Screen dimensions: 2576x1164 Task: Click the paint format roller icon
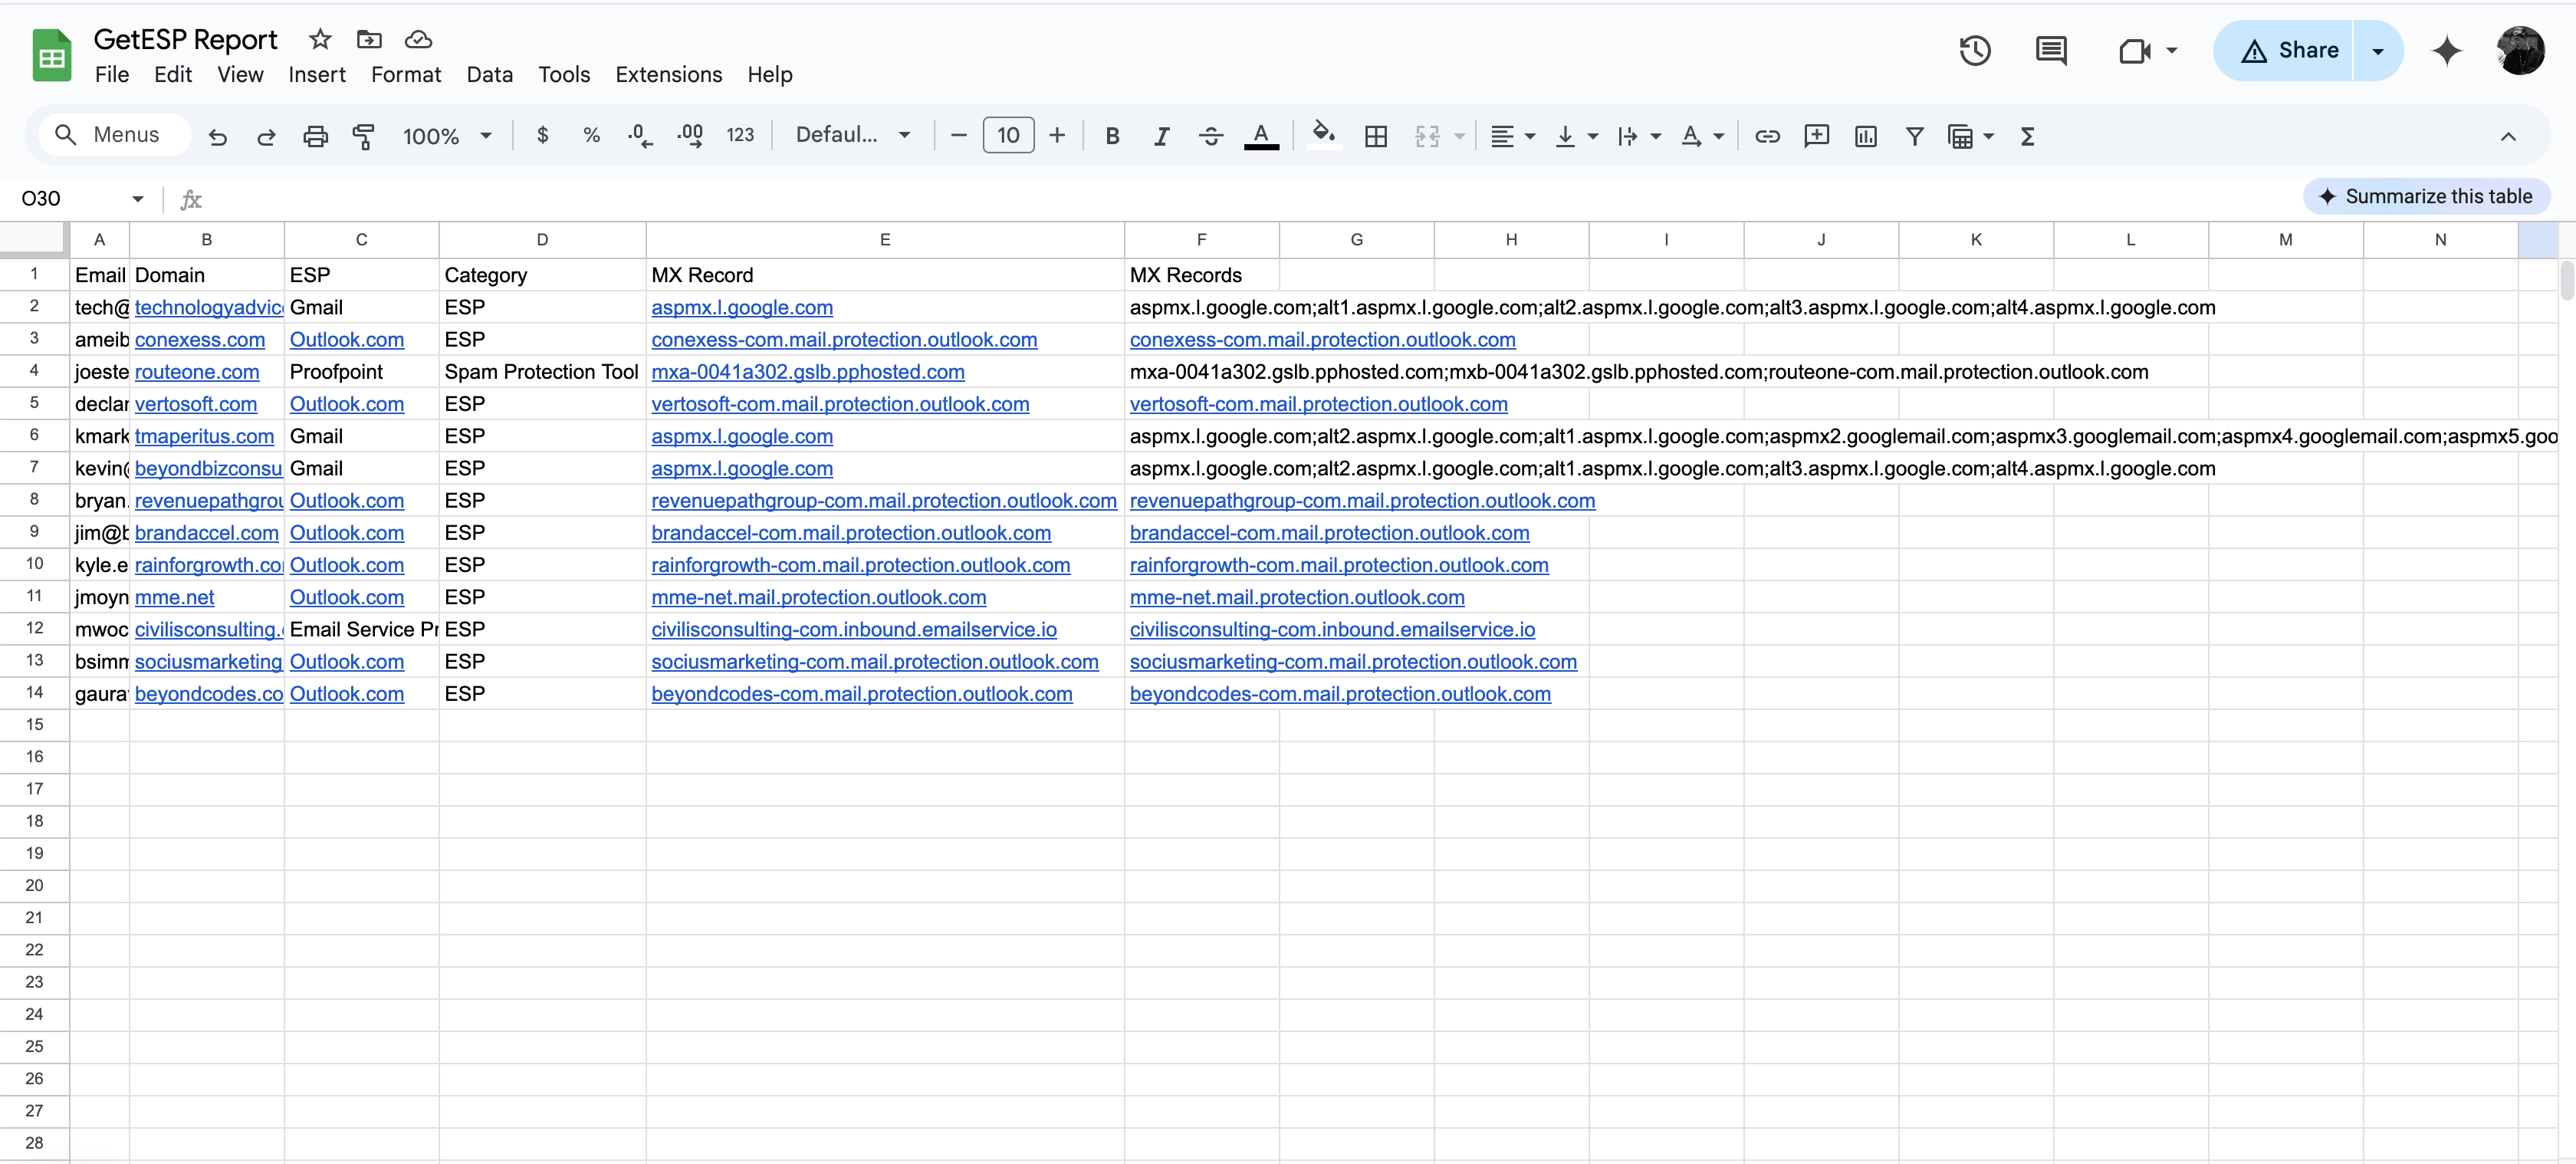coord(364,136)
